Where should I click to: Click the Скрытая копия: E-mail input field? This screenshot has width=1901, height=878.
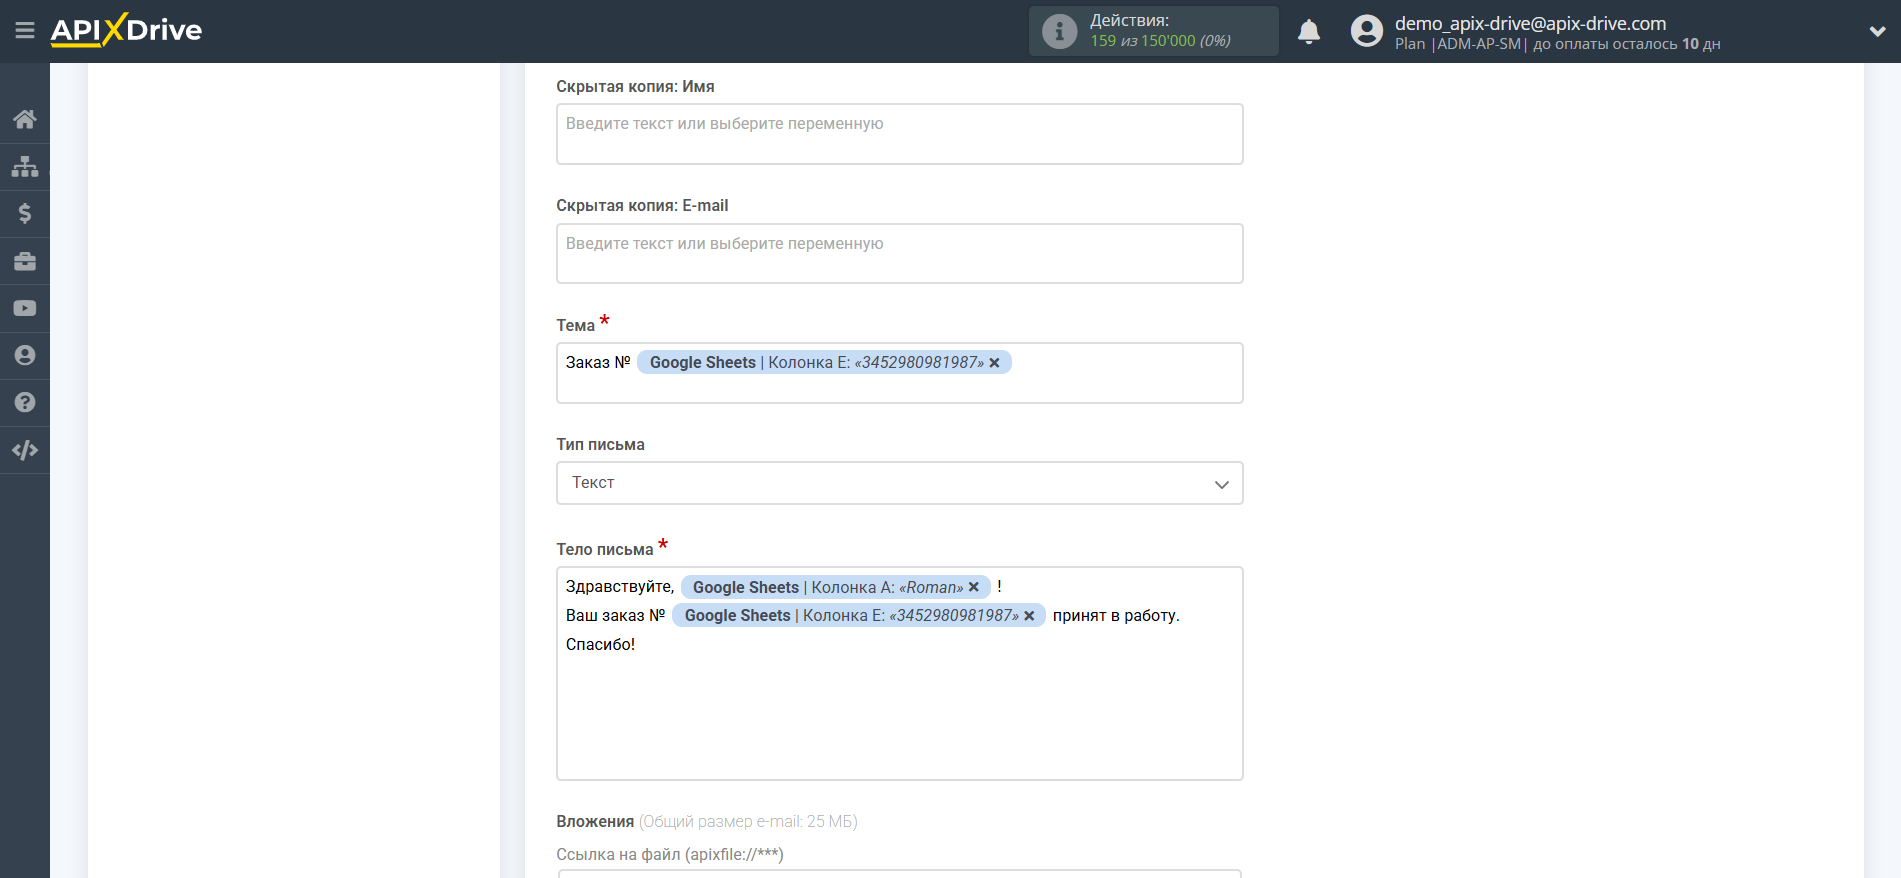(x=899, y=253)
